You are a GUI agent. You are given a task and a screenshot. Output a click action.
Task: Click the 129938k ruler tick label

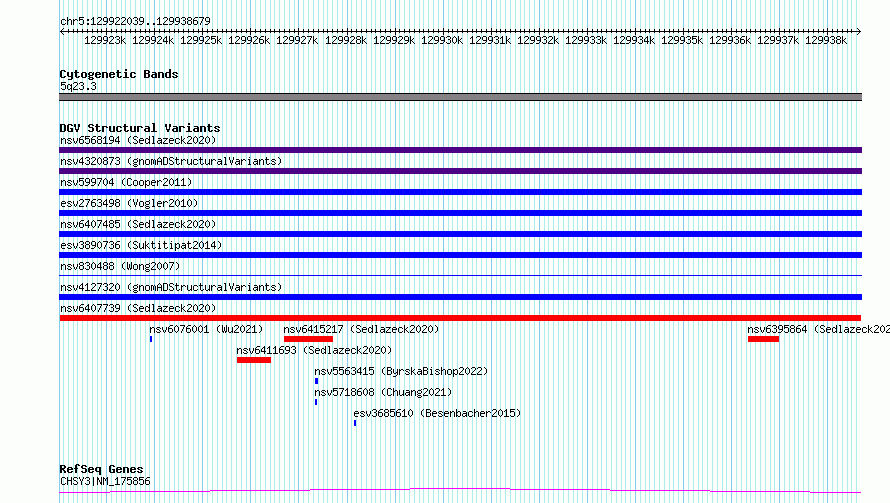826,40
